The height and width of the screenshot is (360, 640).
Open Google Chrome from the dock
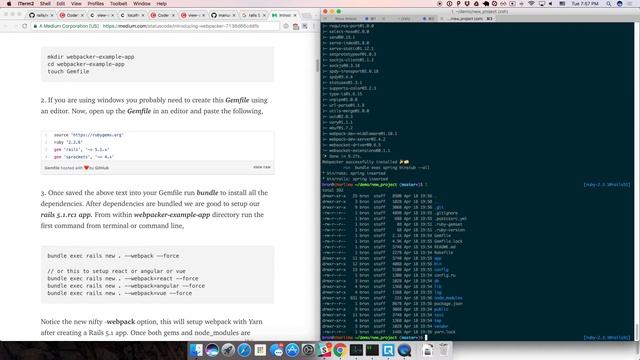pyautogui.click(x=340, y=350)
